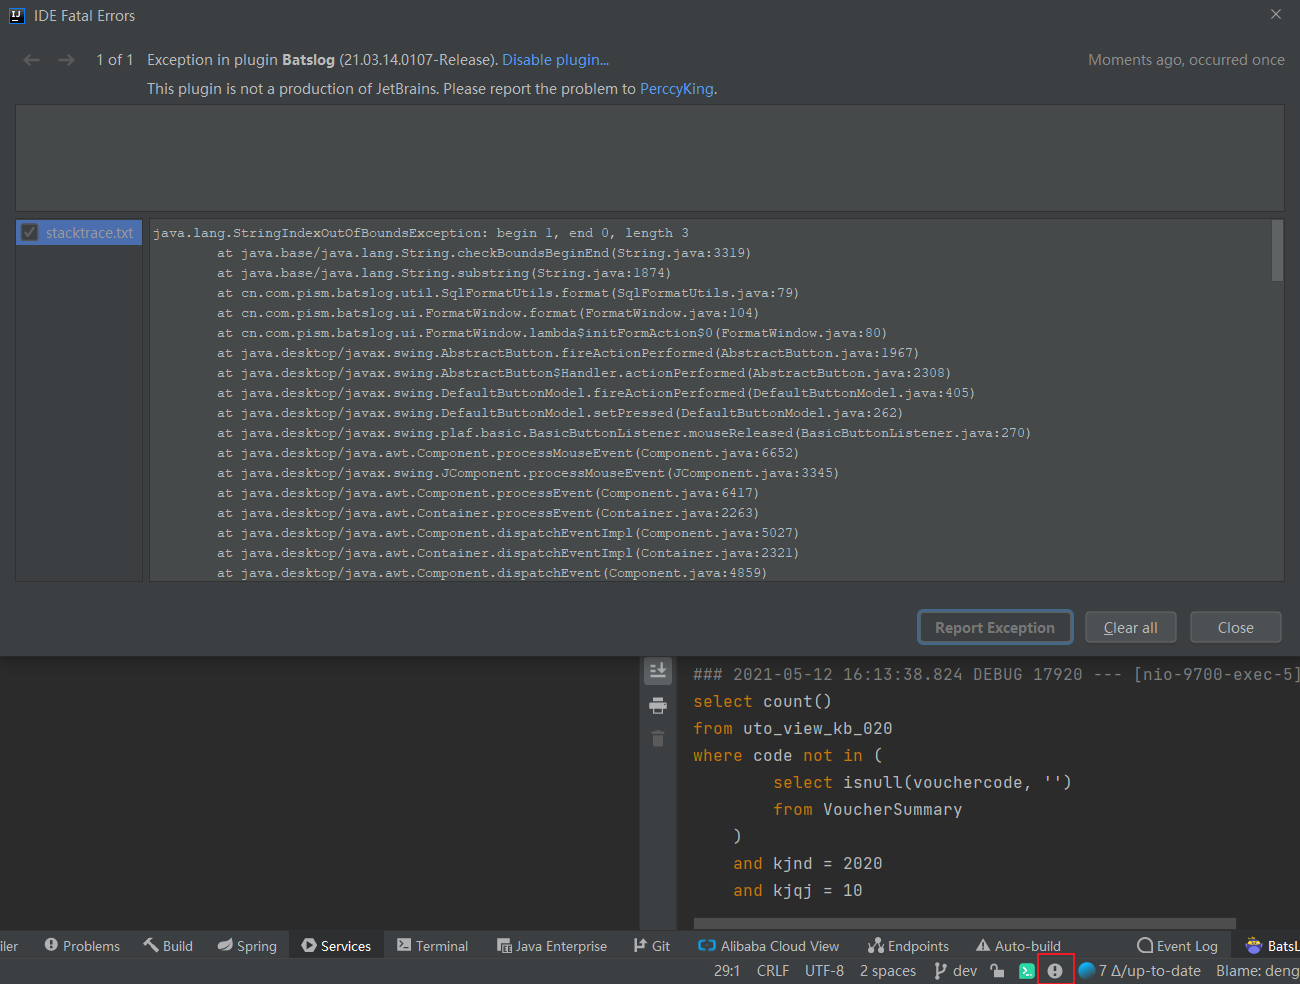Print the BatsLog console contents
Screen dimensions: 1300x984
click(x=657, y=704)
